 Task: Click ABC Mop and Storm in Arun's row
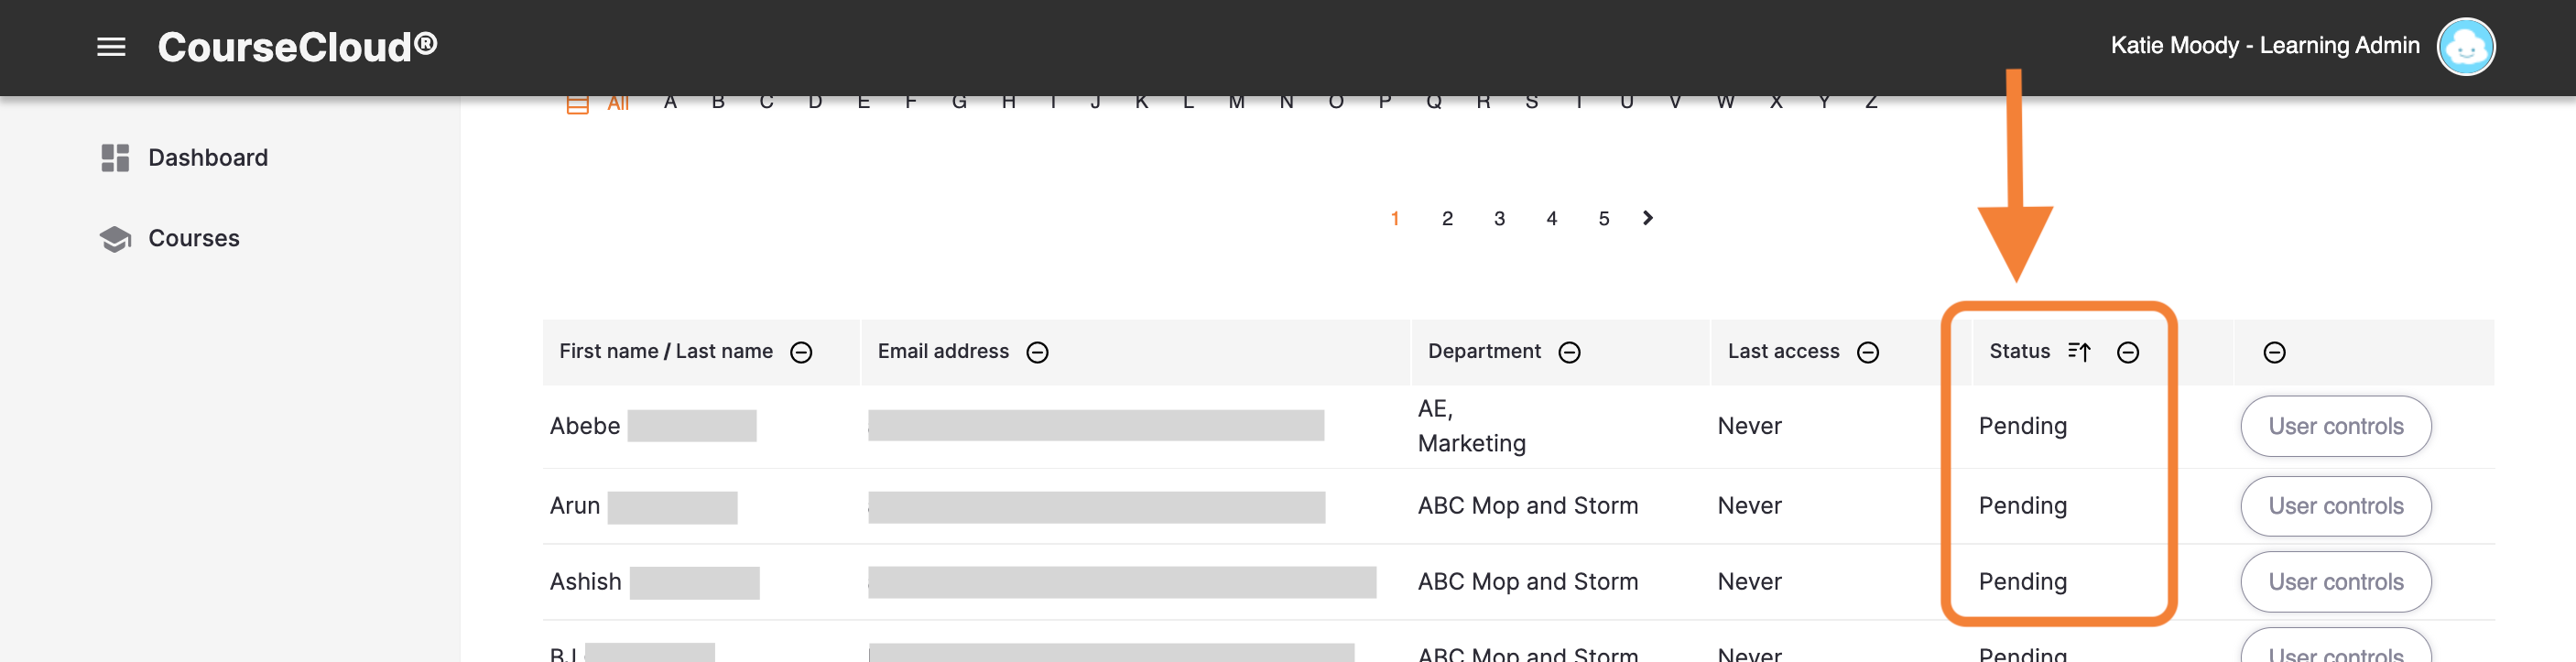point(1527,506)
